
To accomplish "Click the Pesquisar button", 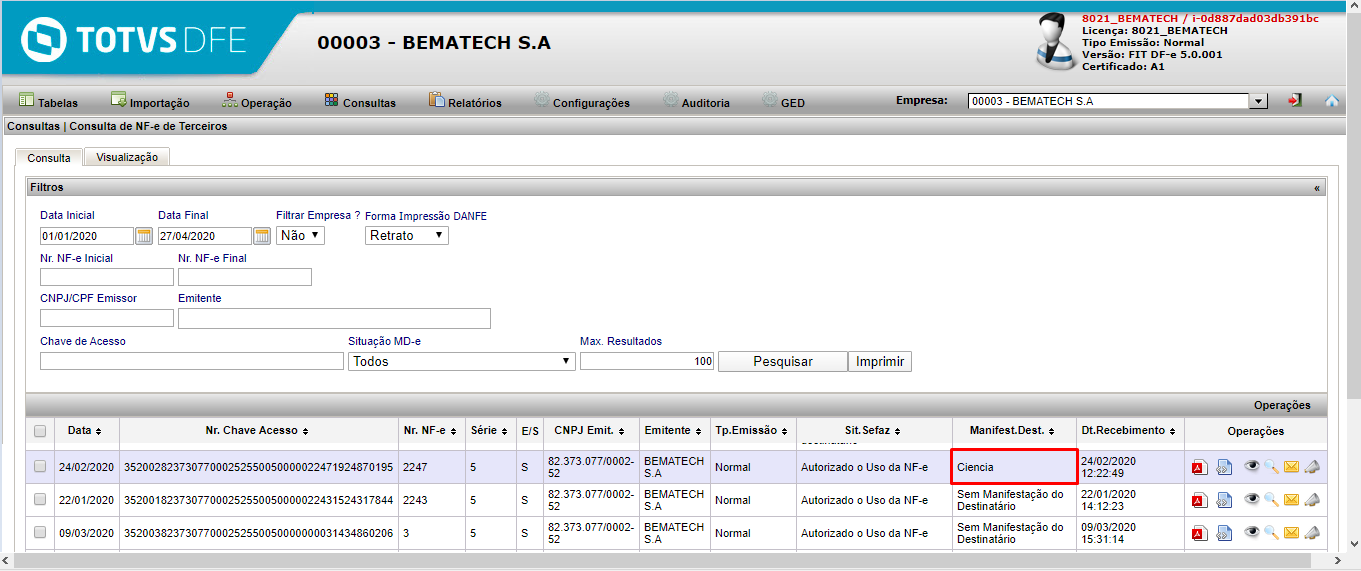I will (783, 361).
